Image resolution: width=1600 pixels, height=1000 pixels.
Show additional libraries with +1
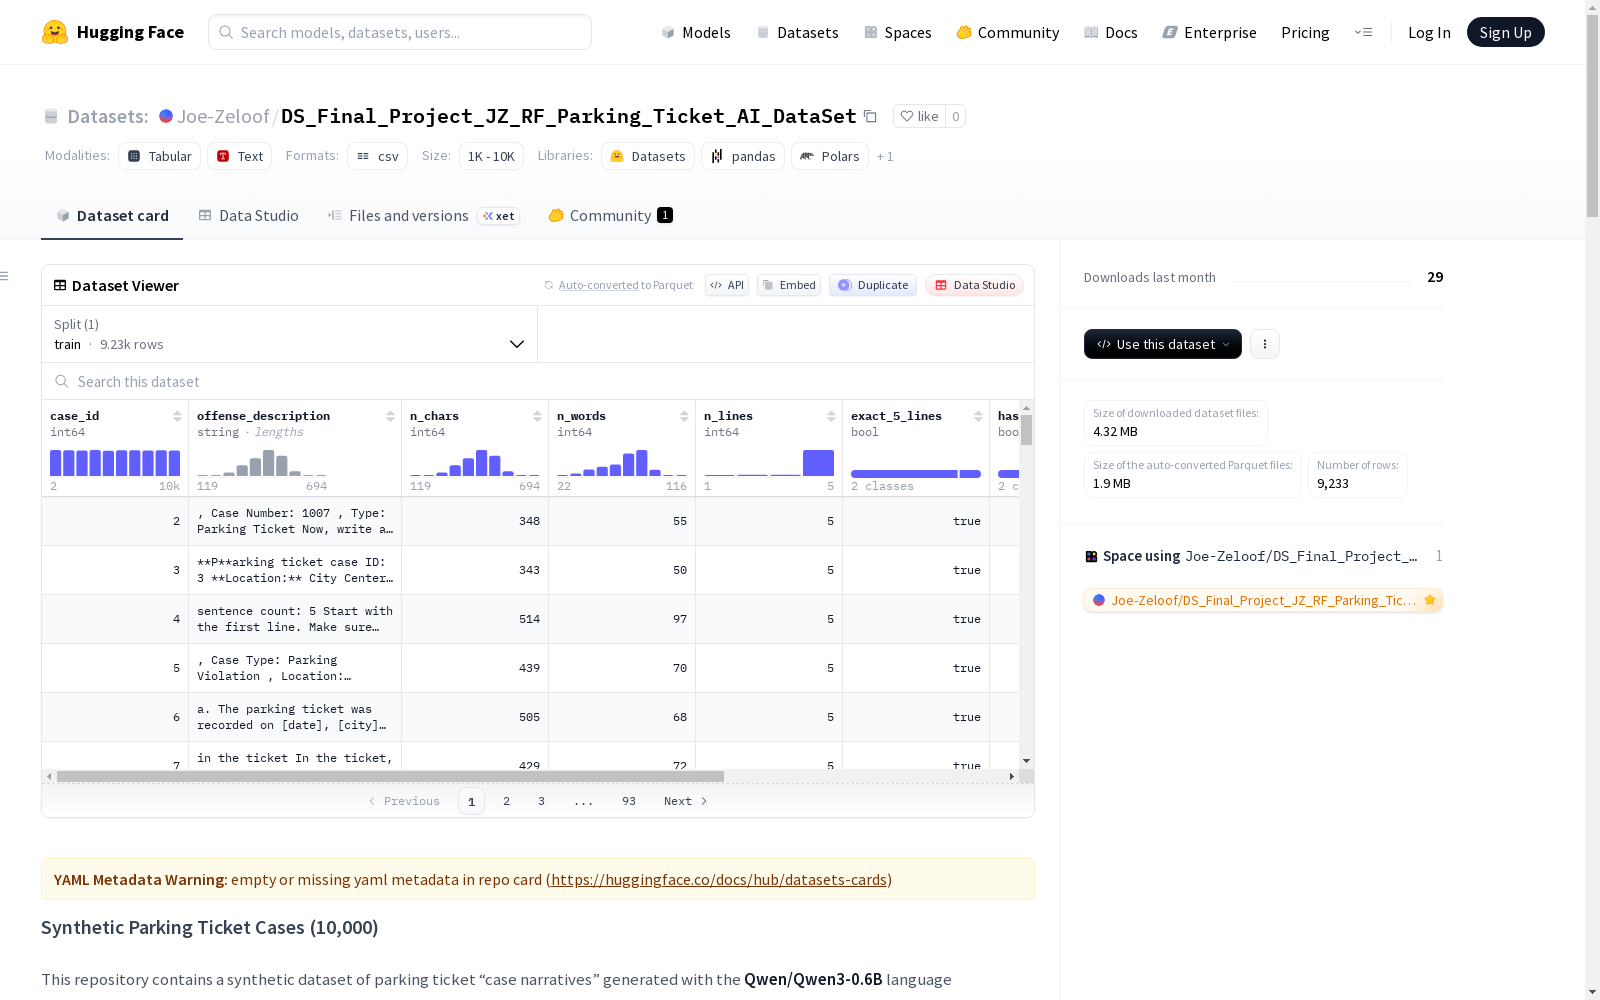[x=885, y=156]
